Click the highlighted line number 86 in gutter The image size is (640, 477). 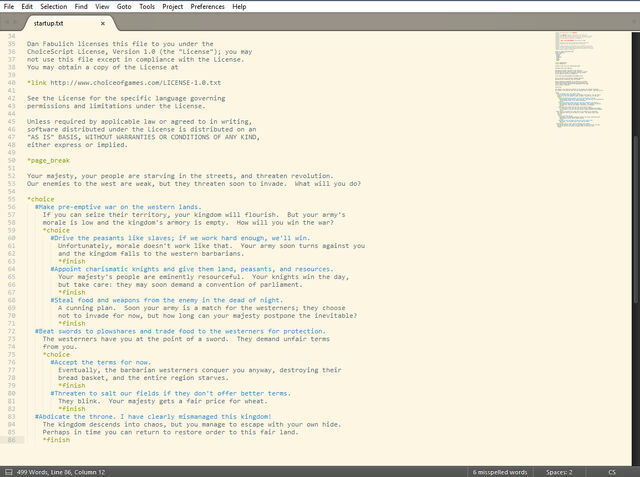tap(11, 439)
